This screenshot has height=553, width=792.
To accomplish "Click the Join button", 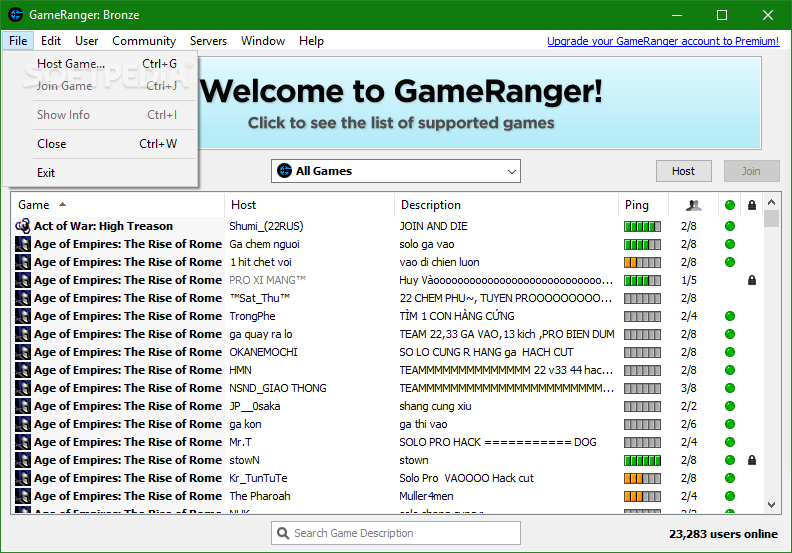I will (x=751, y=171).
